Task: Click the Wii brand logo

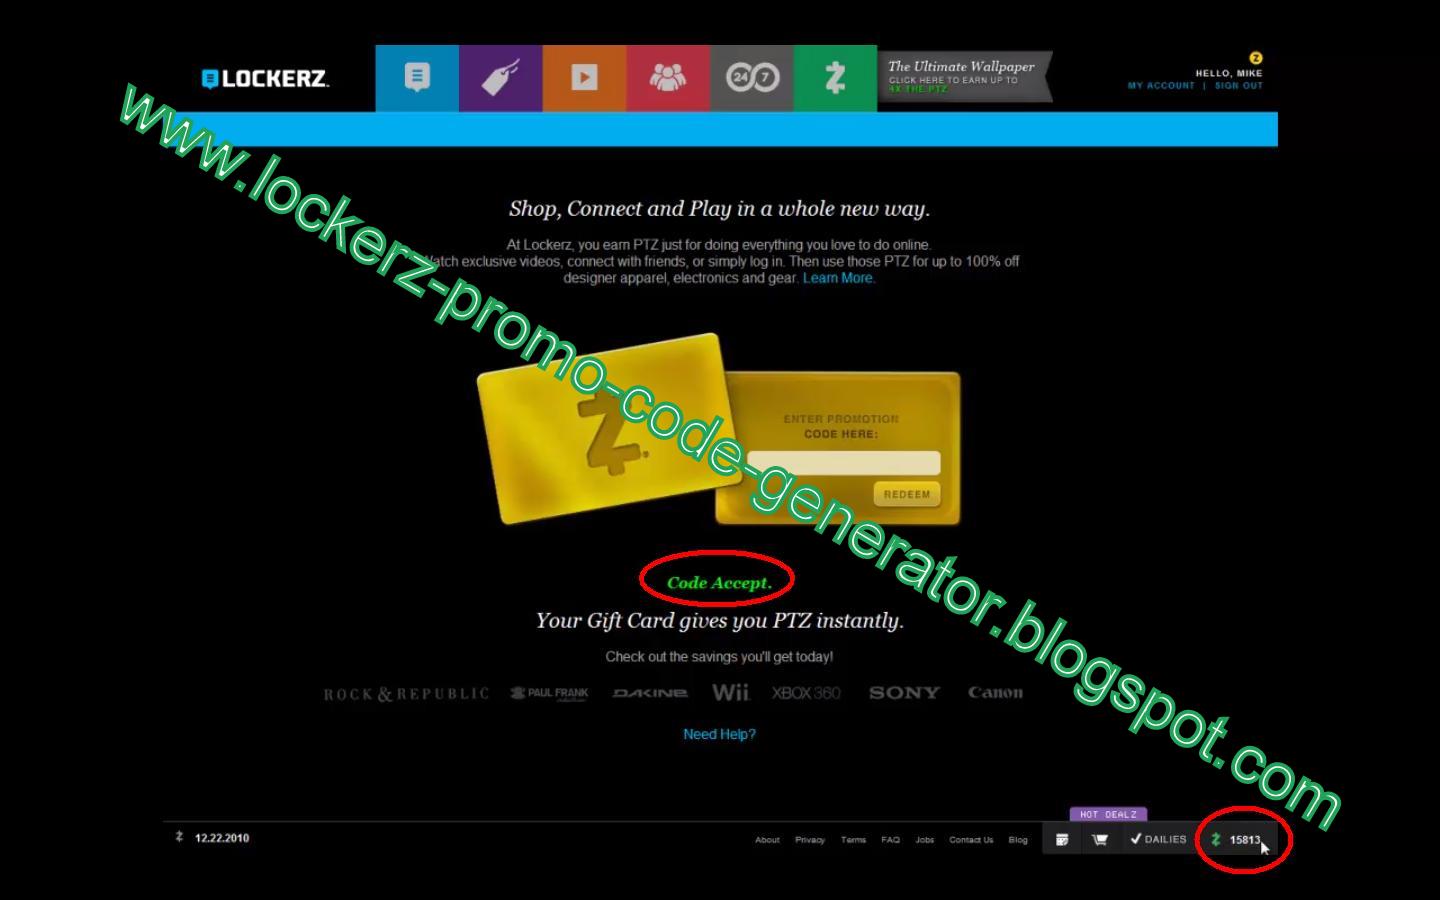Action: (730, 692)
